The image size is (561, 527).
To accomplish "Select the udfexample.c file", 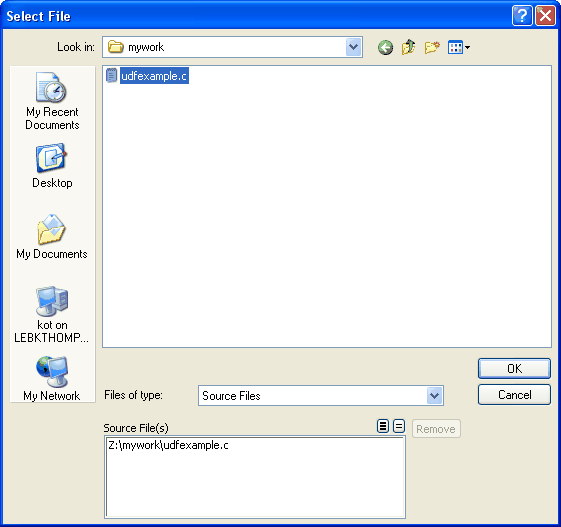I will tap(147, 76).
